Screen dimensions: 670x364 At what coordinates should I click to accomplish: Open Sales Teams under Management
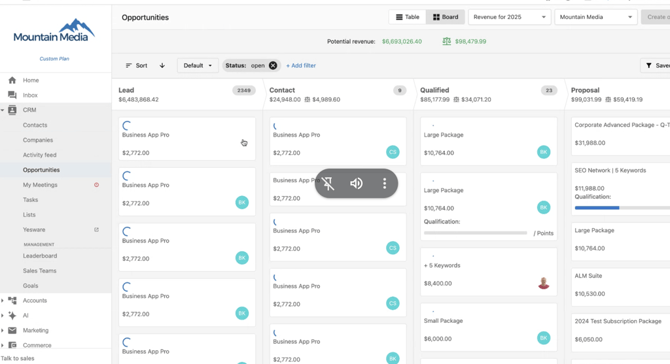[40, 271]
